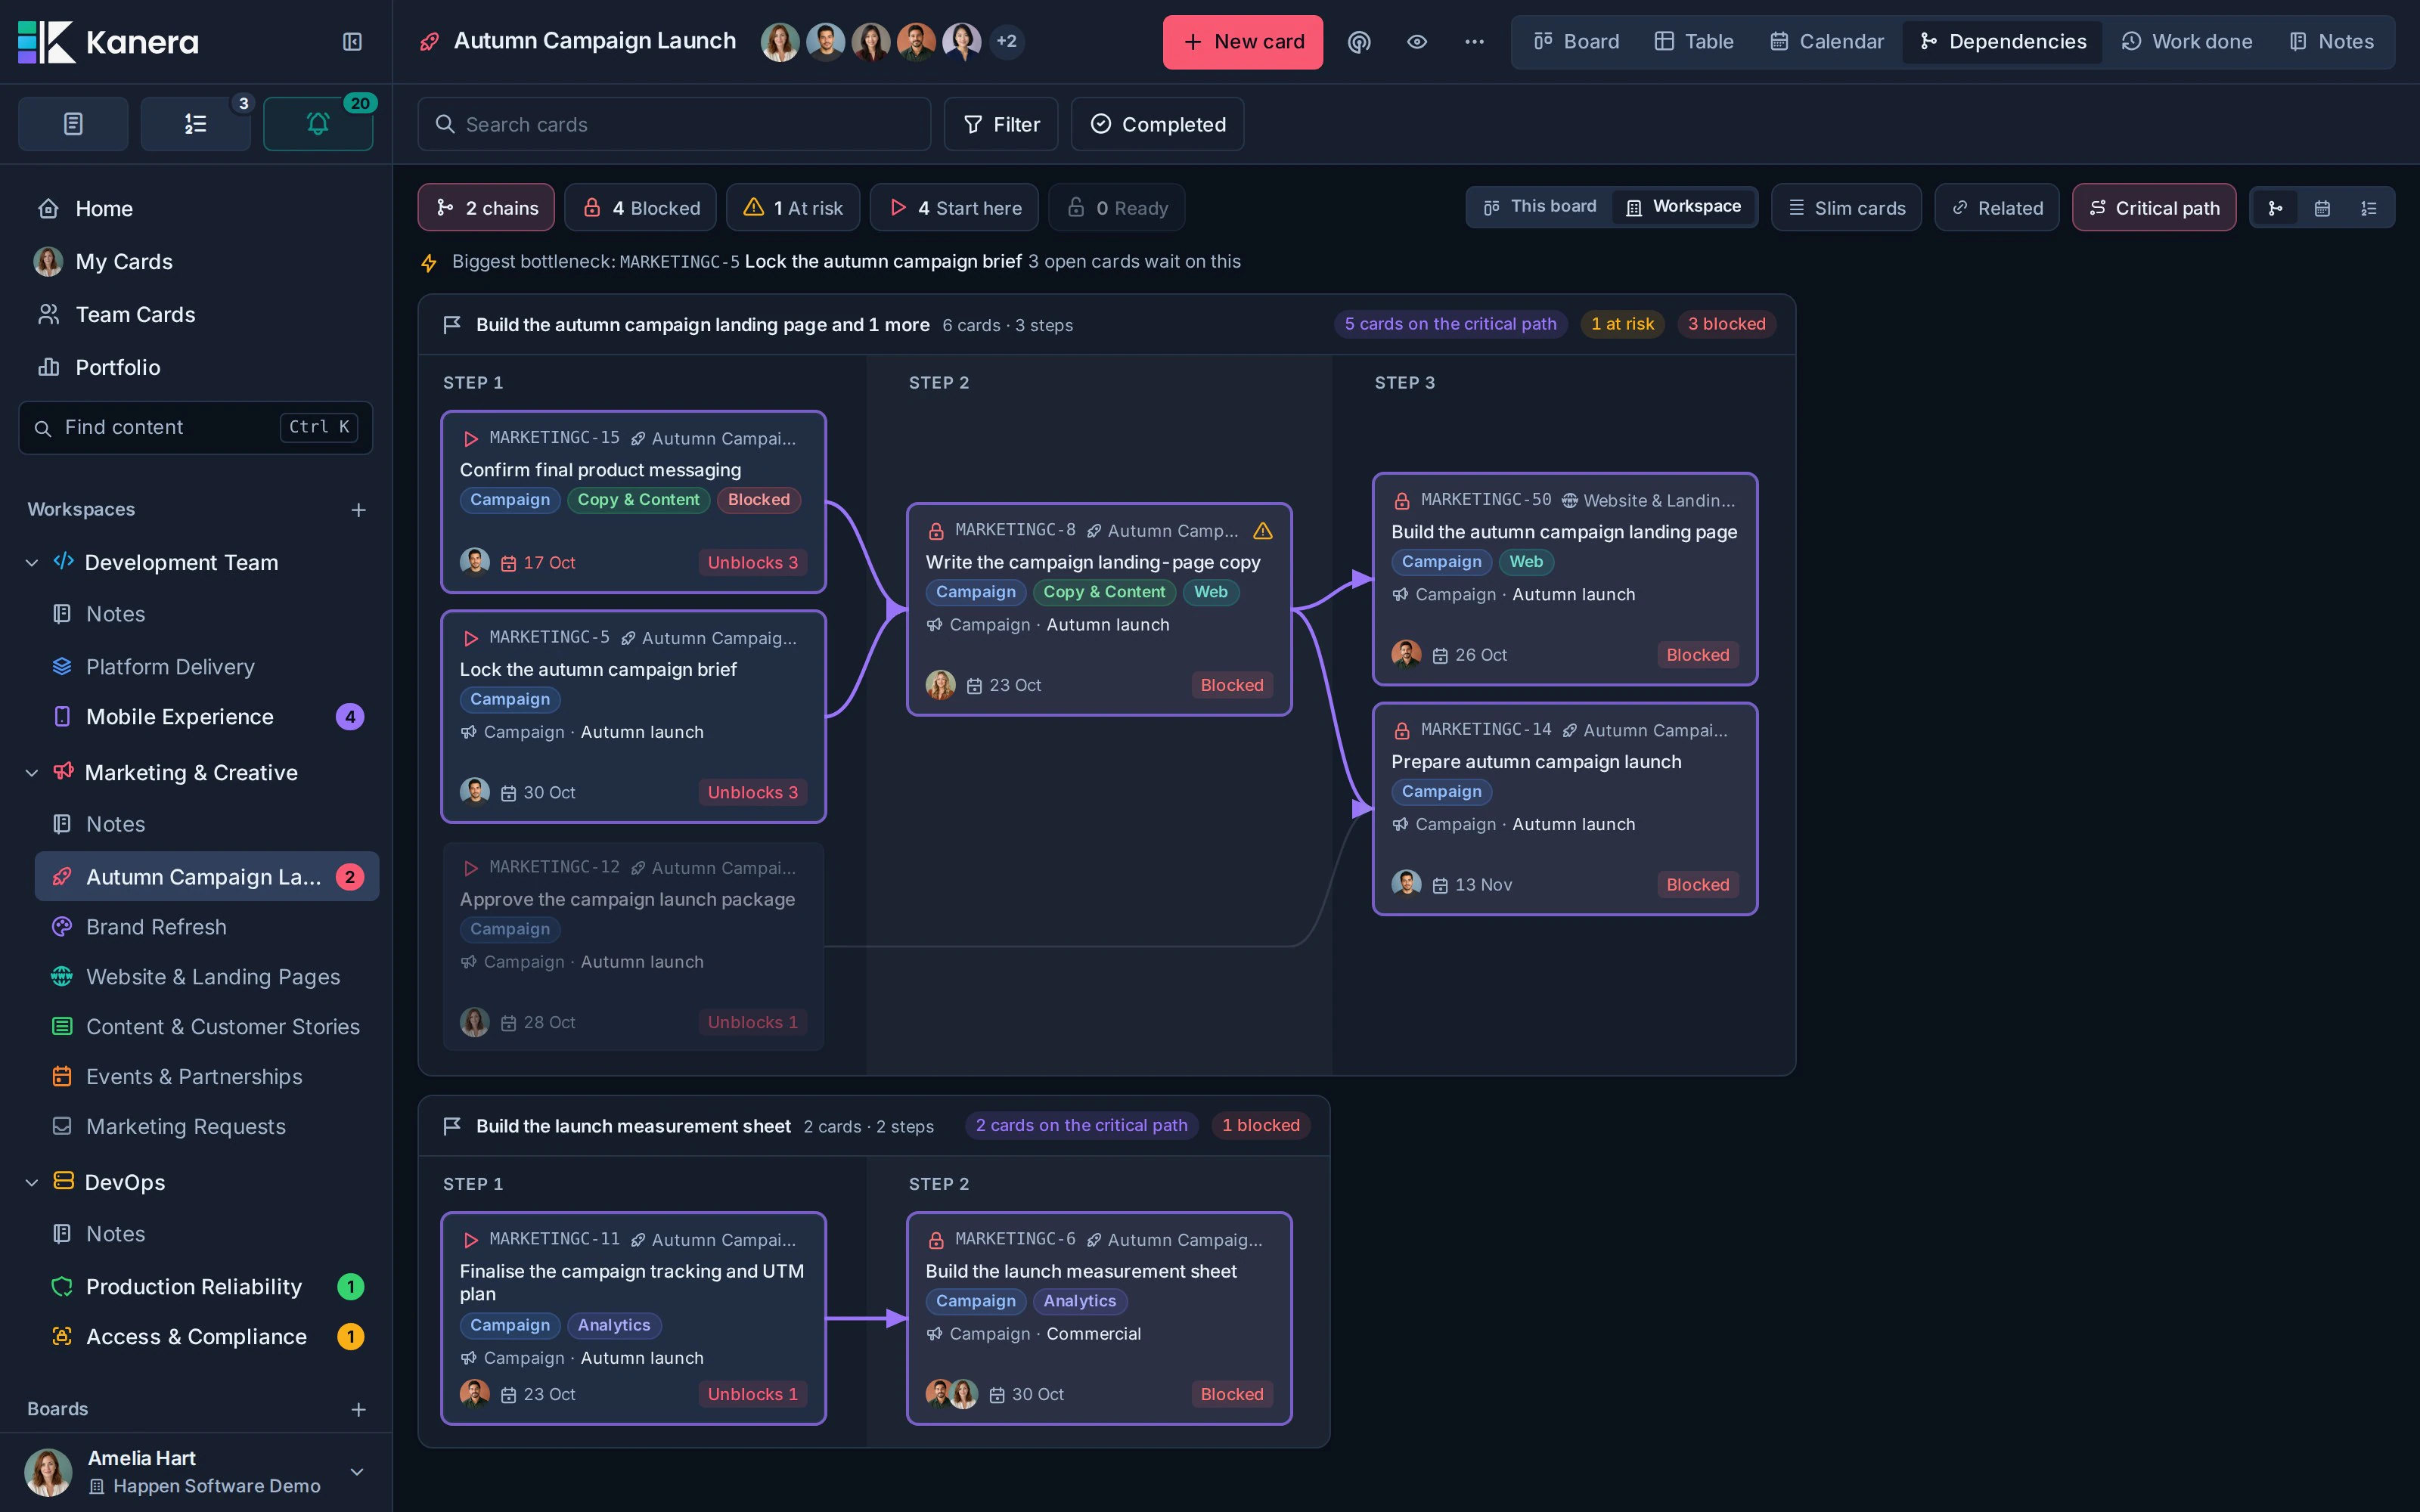Viewport: 2420px width, 1512px height.
Task: Open the Filter dropdown
Action: [x=1001, y=124]
